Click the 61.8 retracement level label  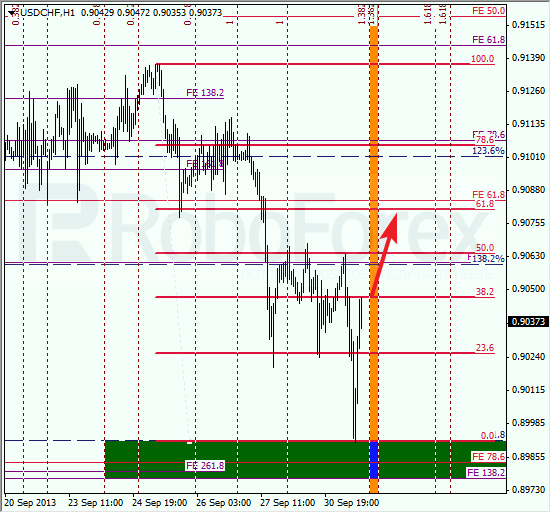[485, 204]
